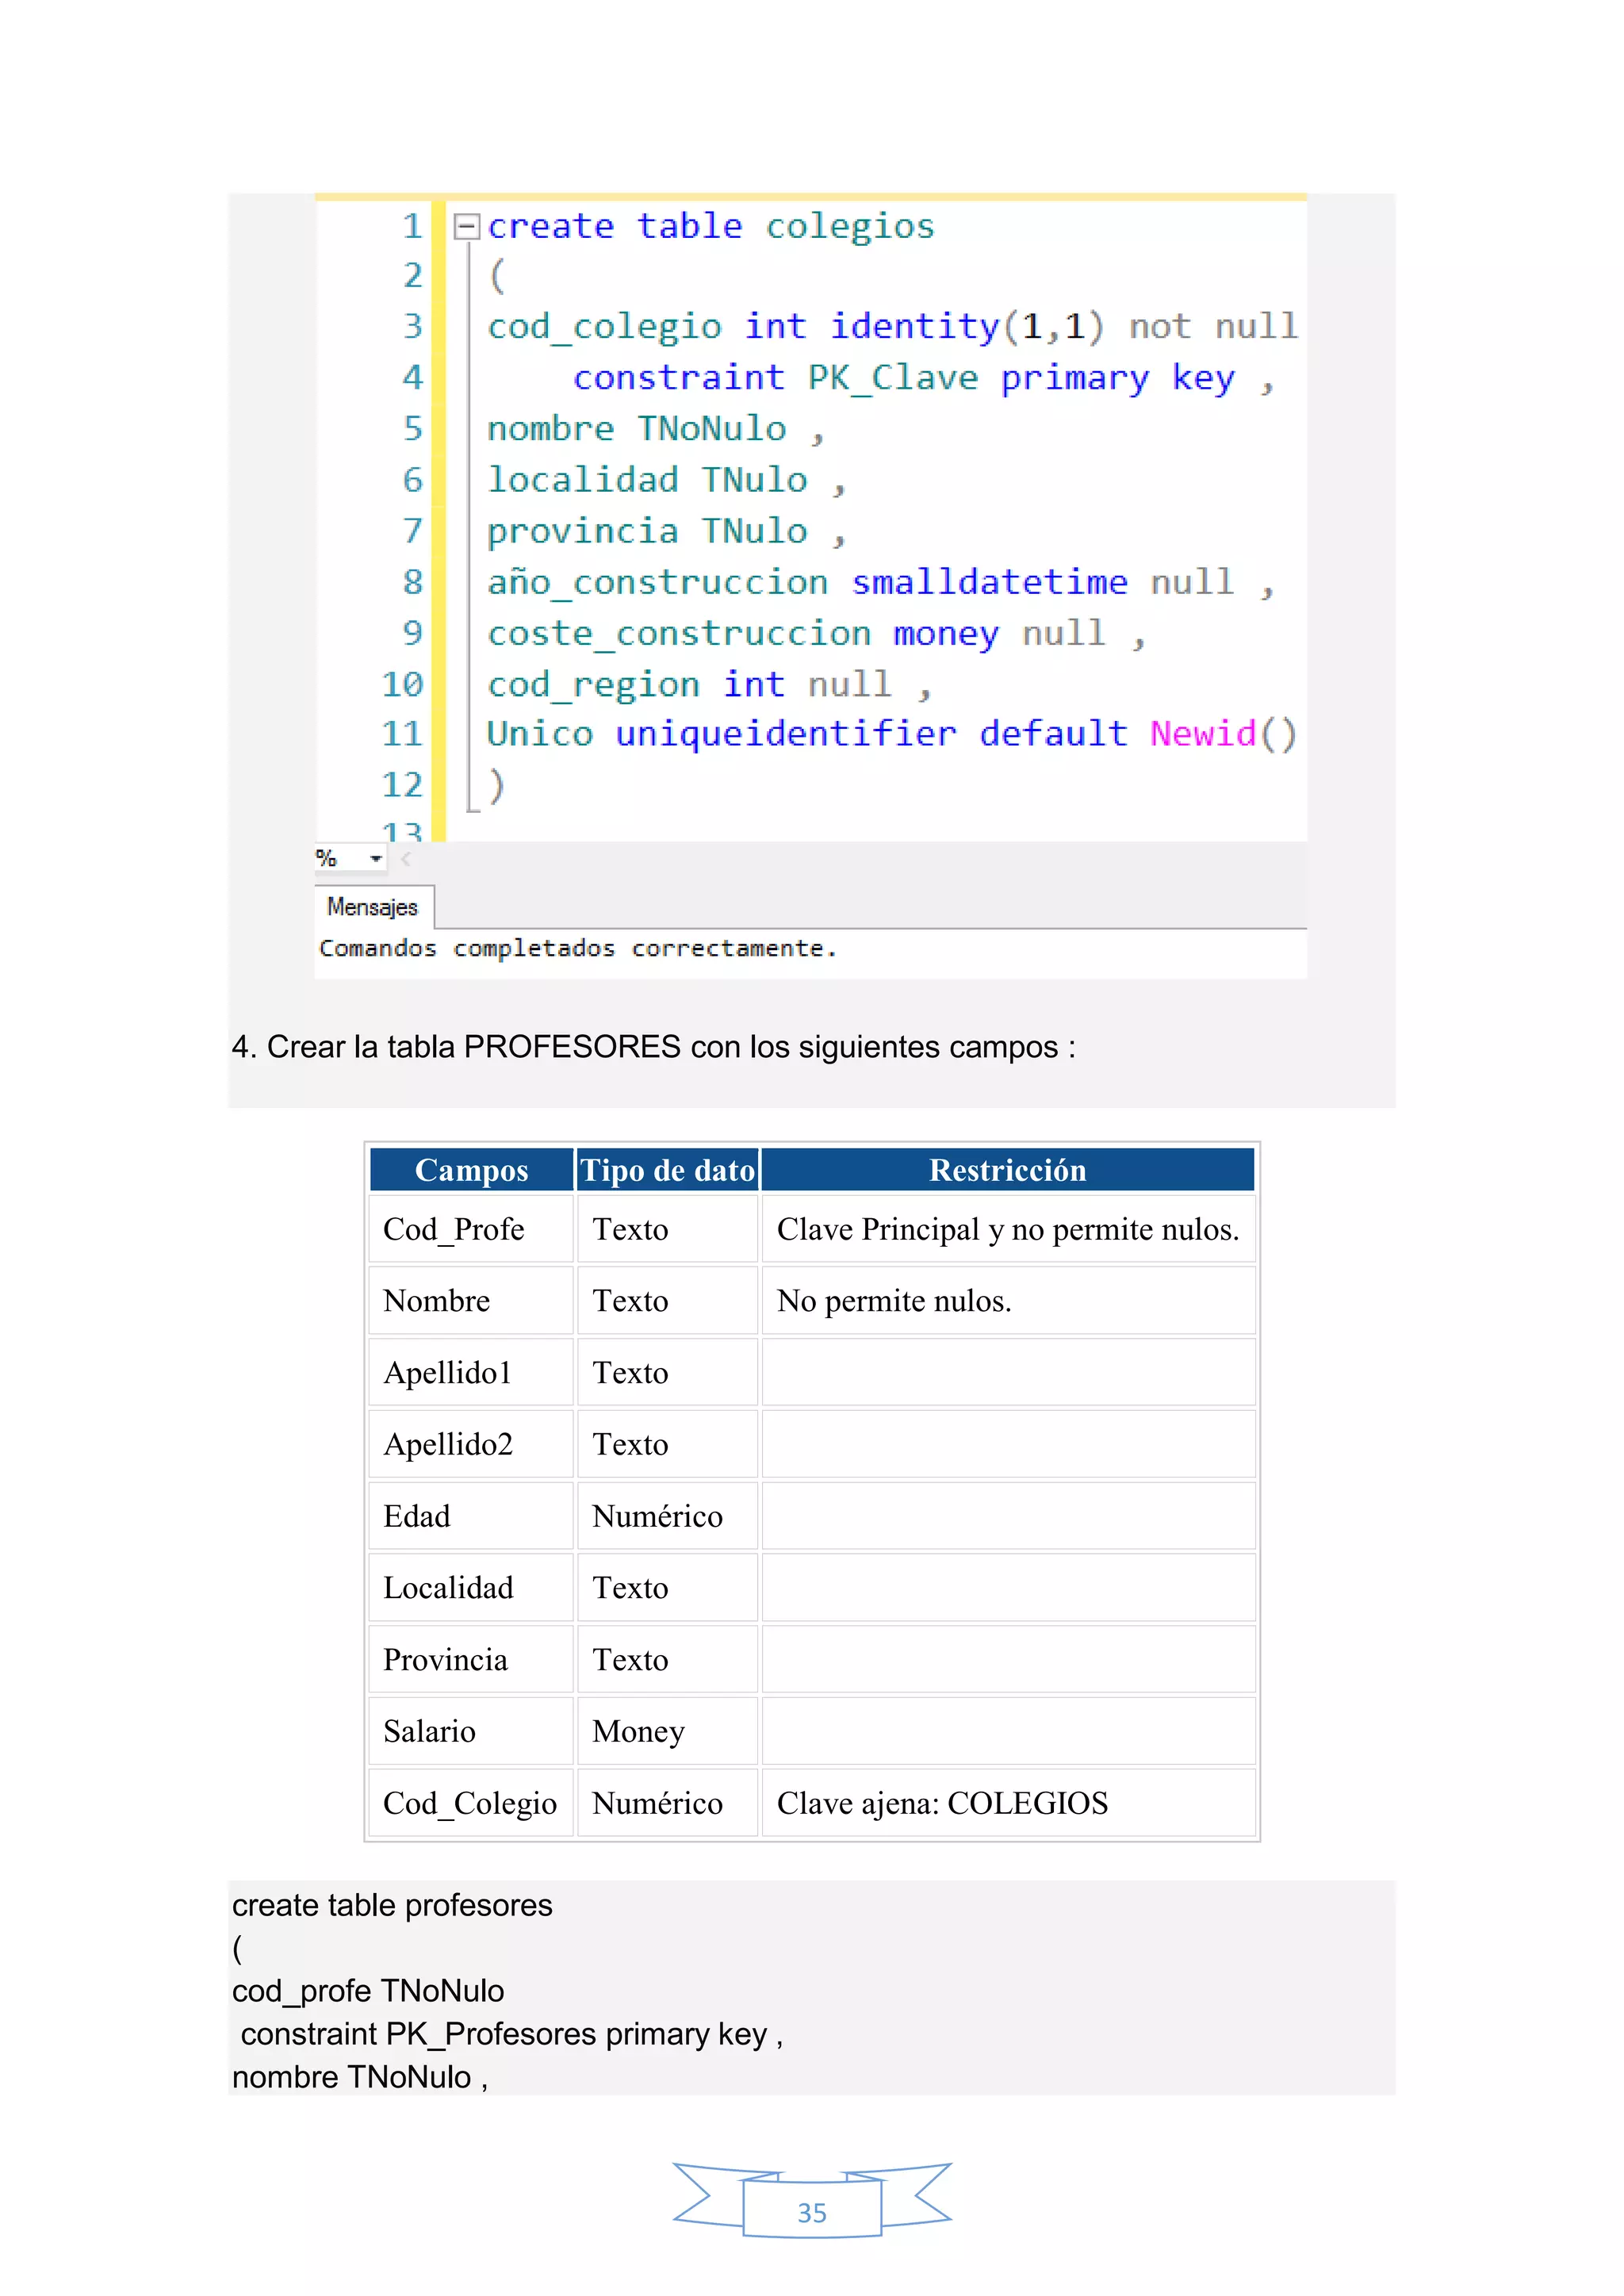Click the Tipo de dato column header
Screen dimensions: 1624x2296
[x=667, y=1170]
